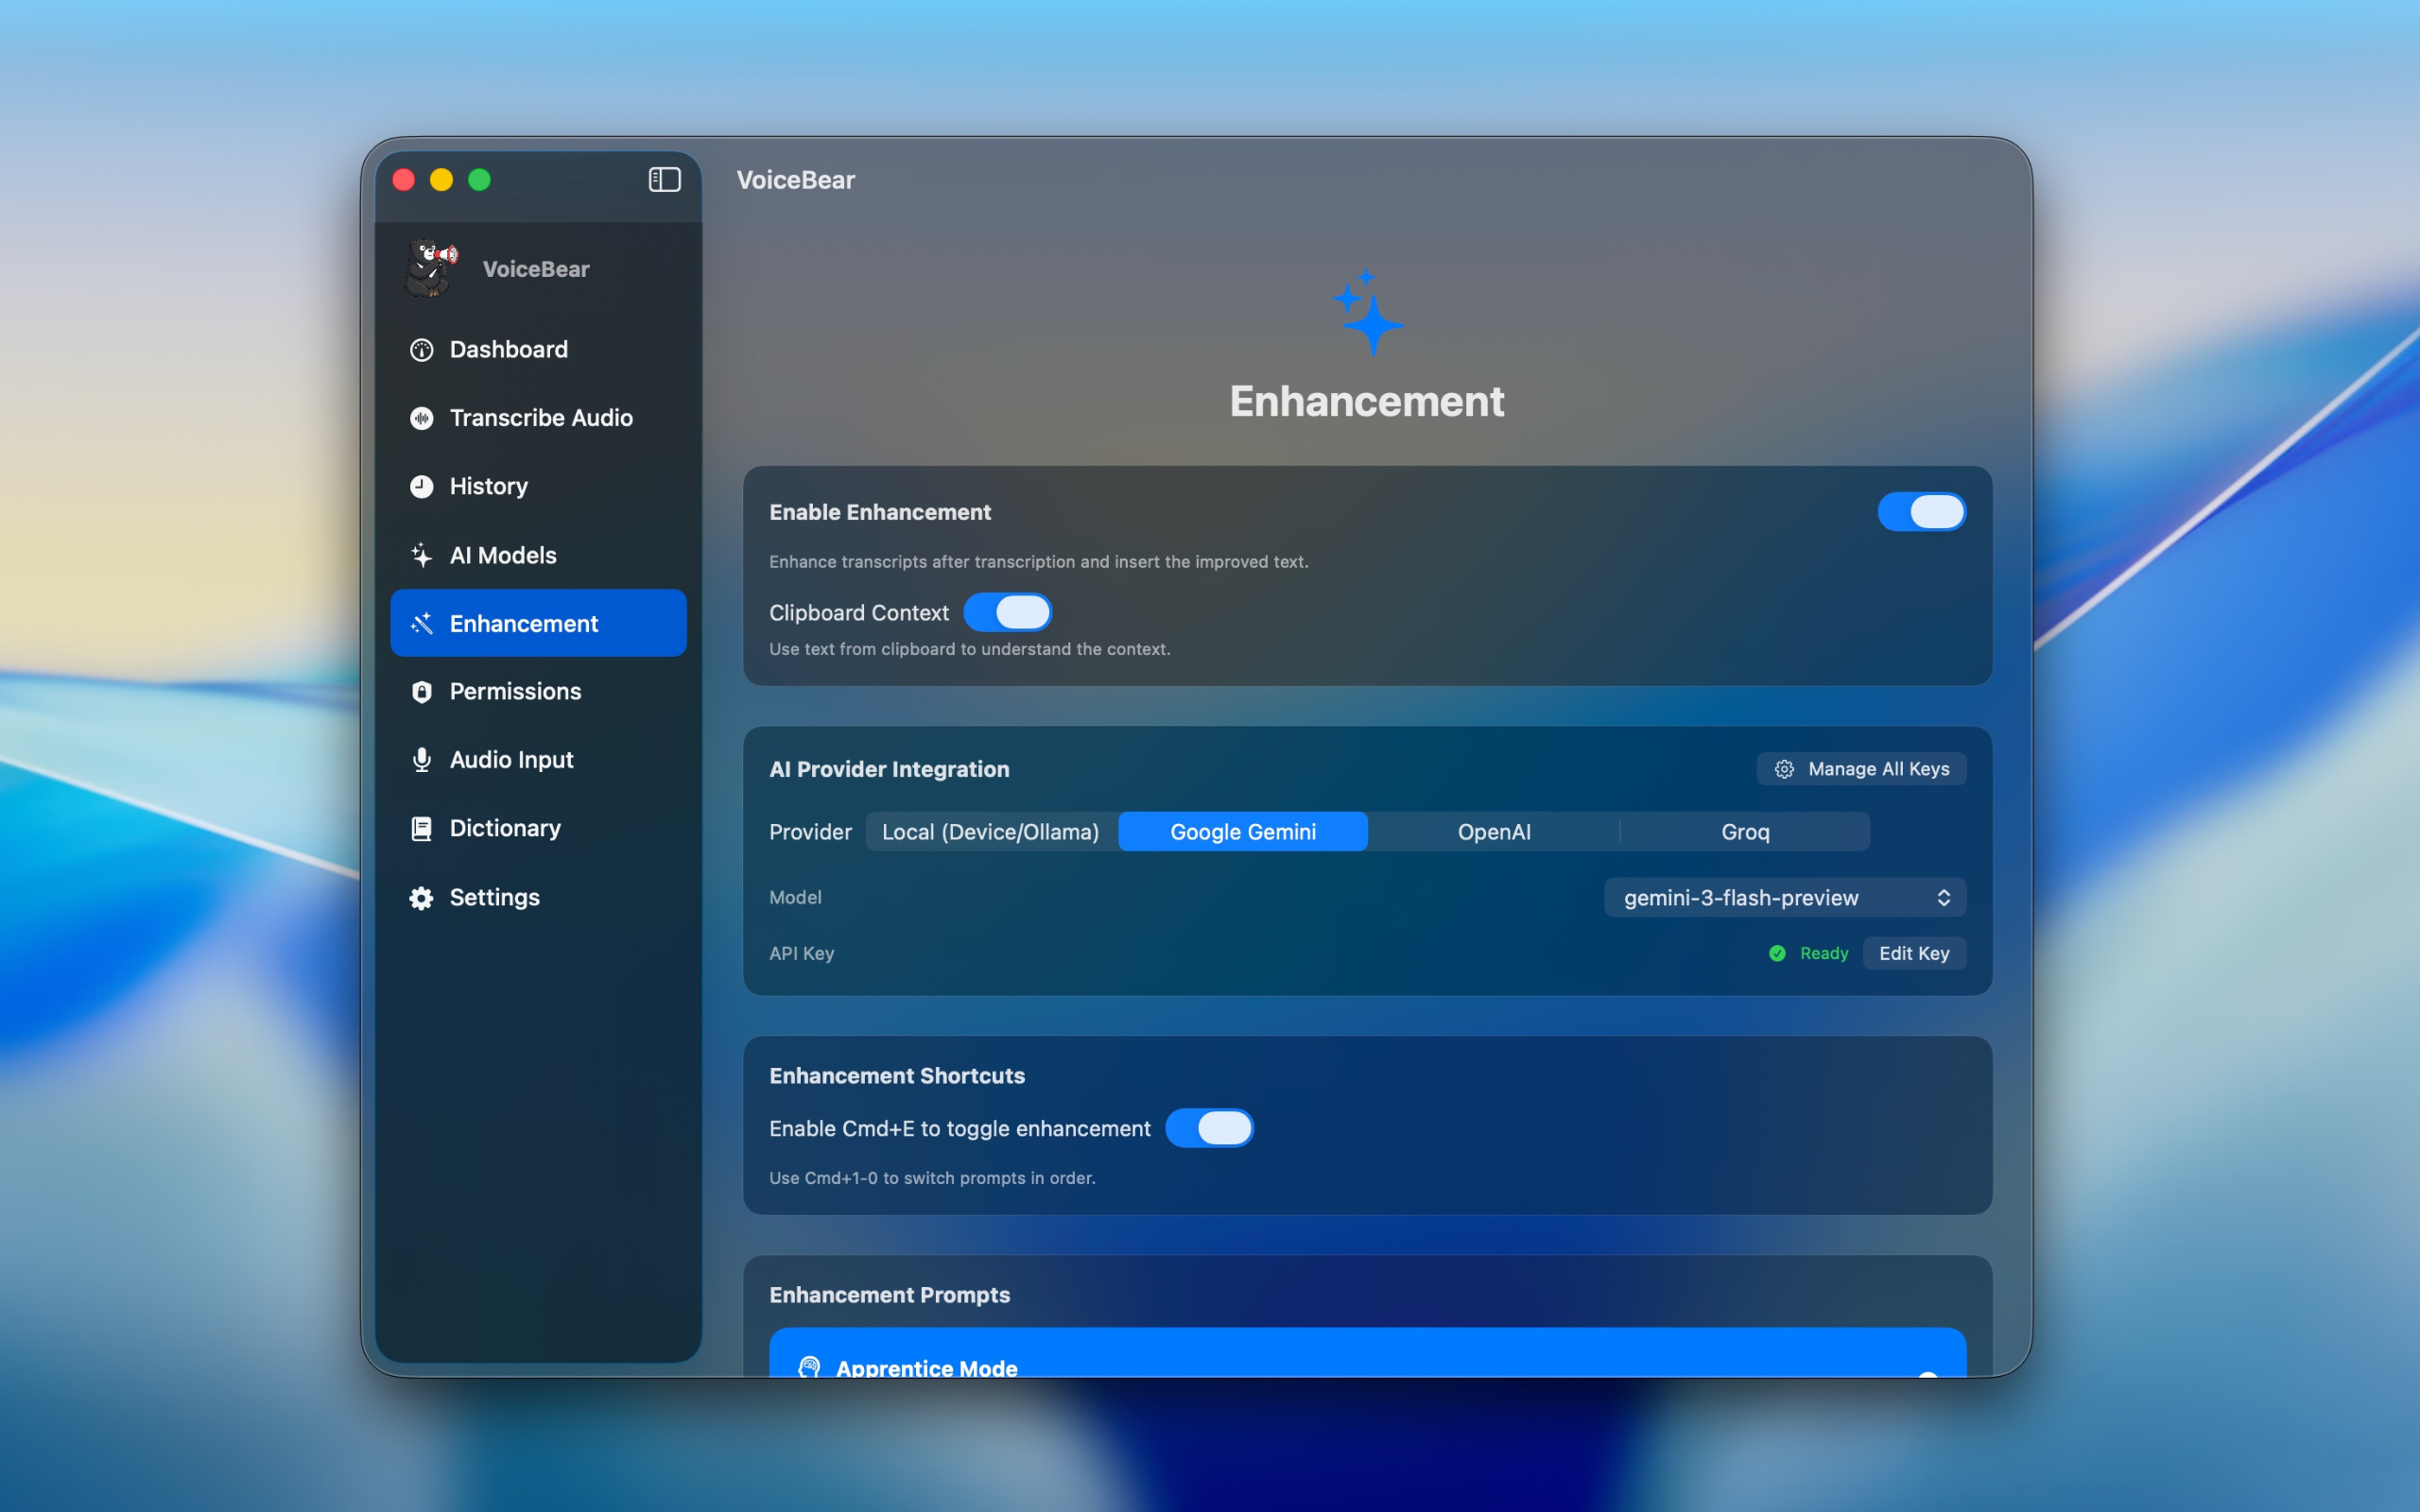Click the 'Use text from clipboard' description

click(969, 649)
